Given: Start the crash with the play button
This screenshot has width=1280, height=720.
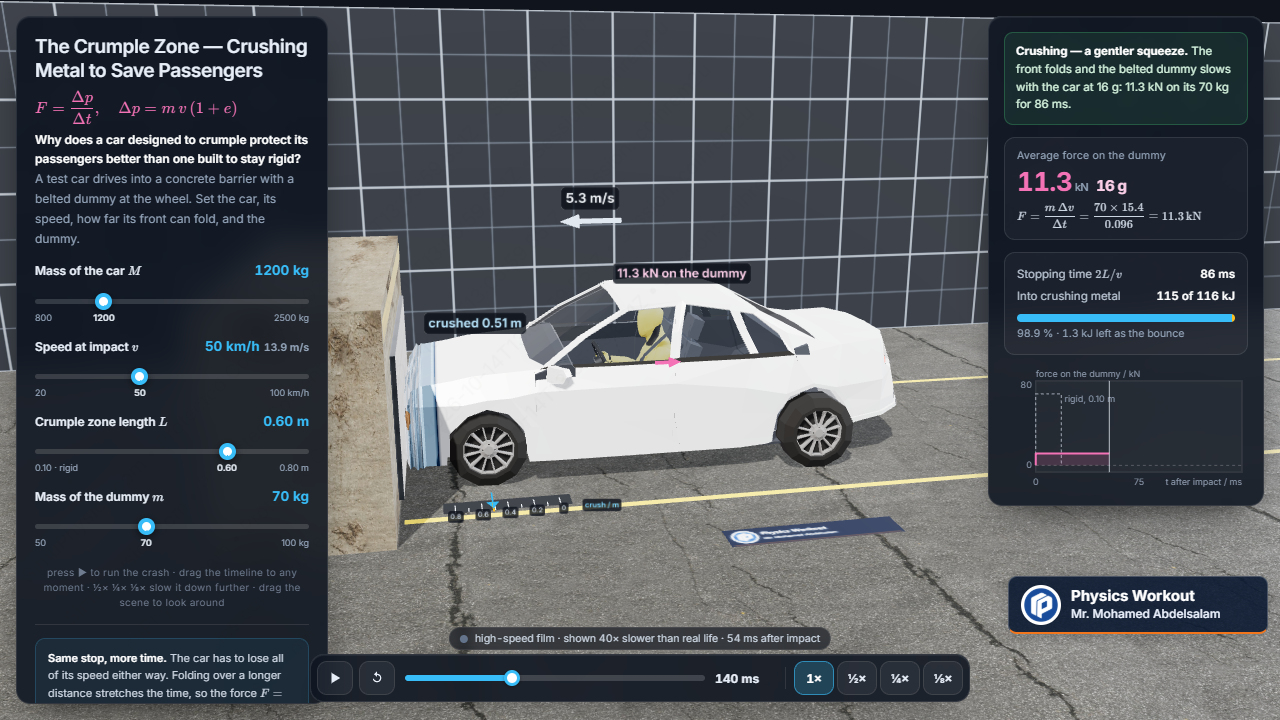Looking at the screenshot, I should (x=335, y=678).
